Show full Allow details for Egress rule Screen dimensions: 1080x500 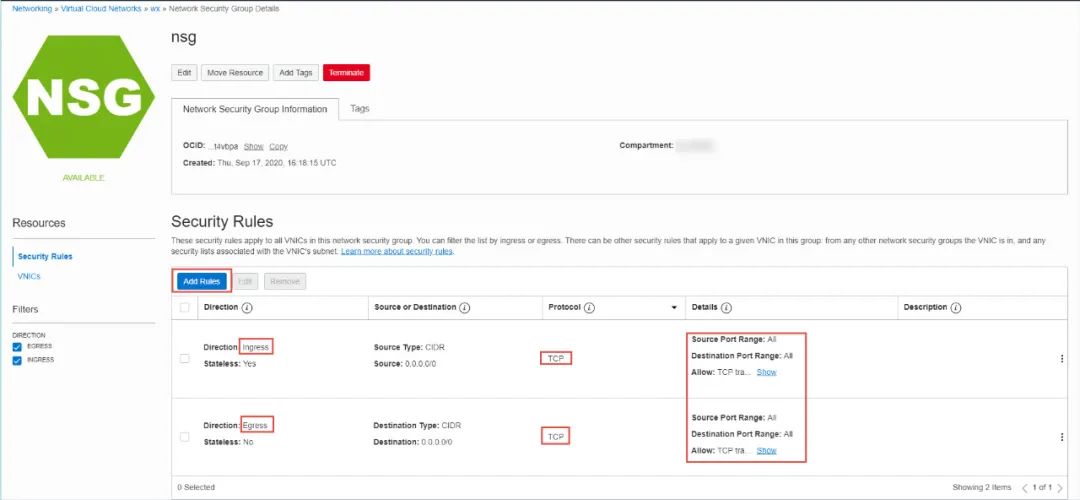(766, 451)
